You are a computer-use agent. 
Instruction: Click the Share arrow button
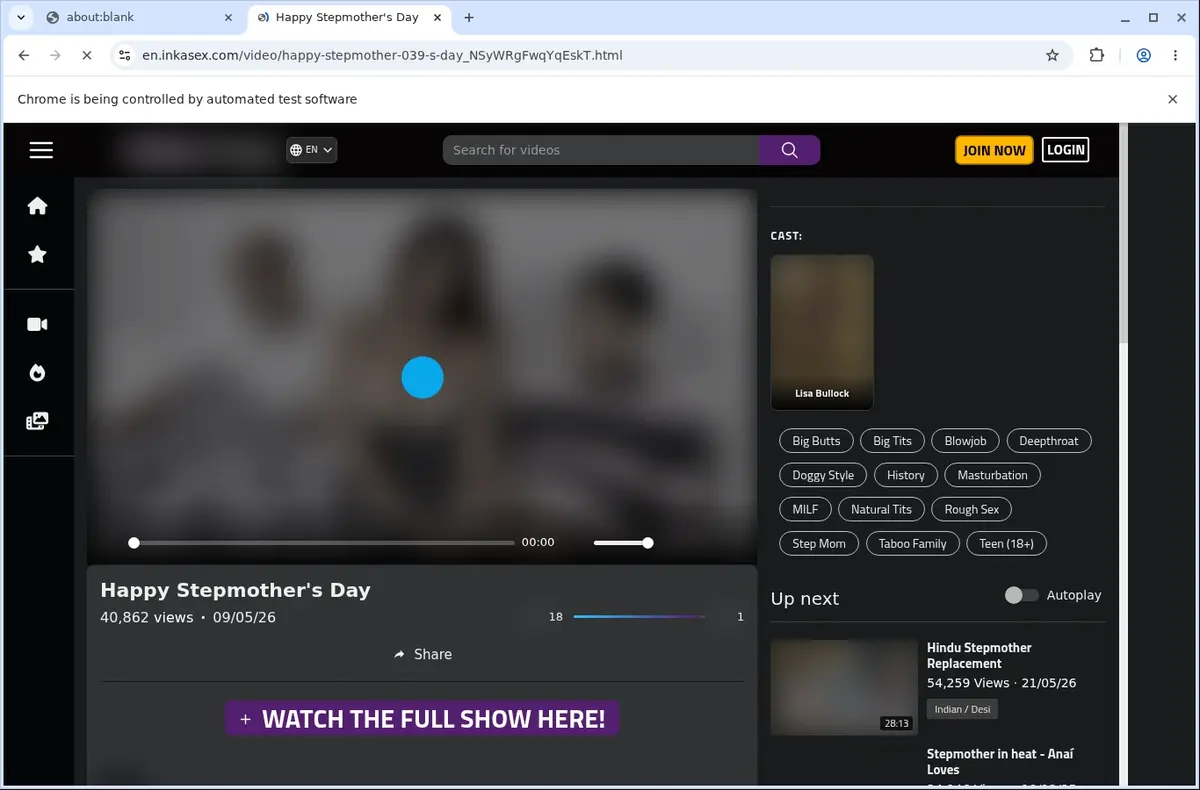coord(423,654)
